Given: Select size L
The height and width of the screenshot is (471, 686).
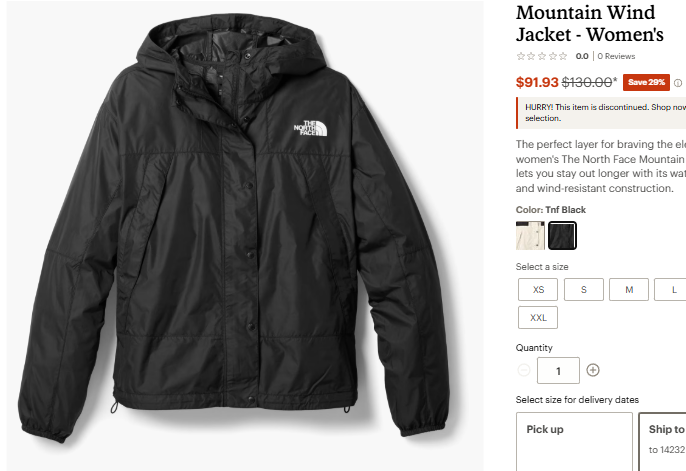Looking at the screenshot, I should pos(672,290).
